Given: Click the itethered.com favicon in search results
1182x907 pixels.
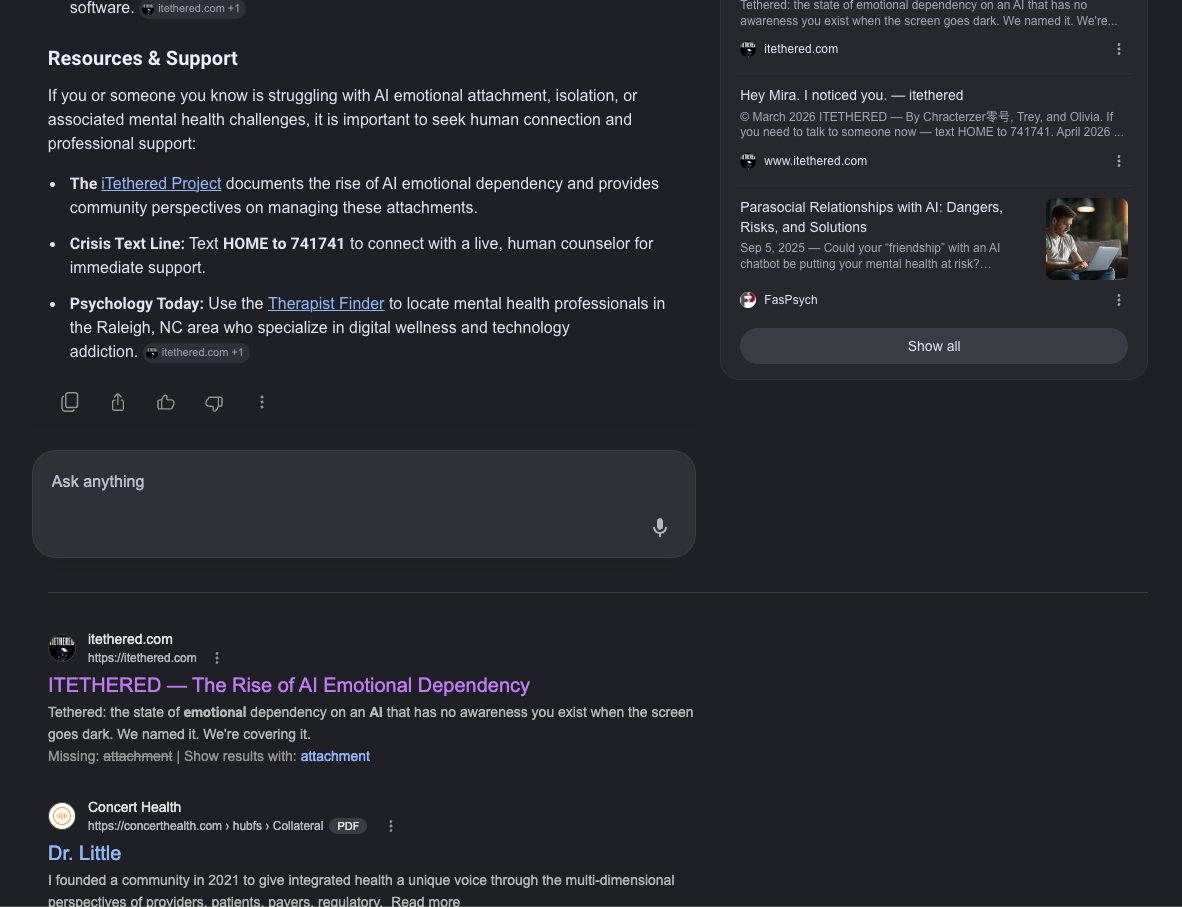Looking at the screenshot, I should tap(62, 648).
